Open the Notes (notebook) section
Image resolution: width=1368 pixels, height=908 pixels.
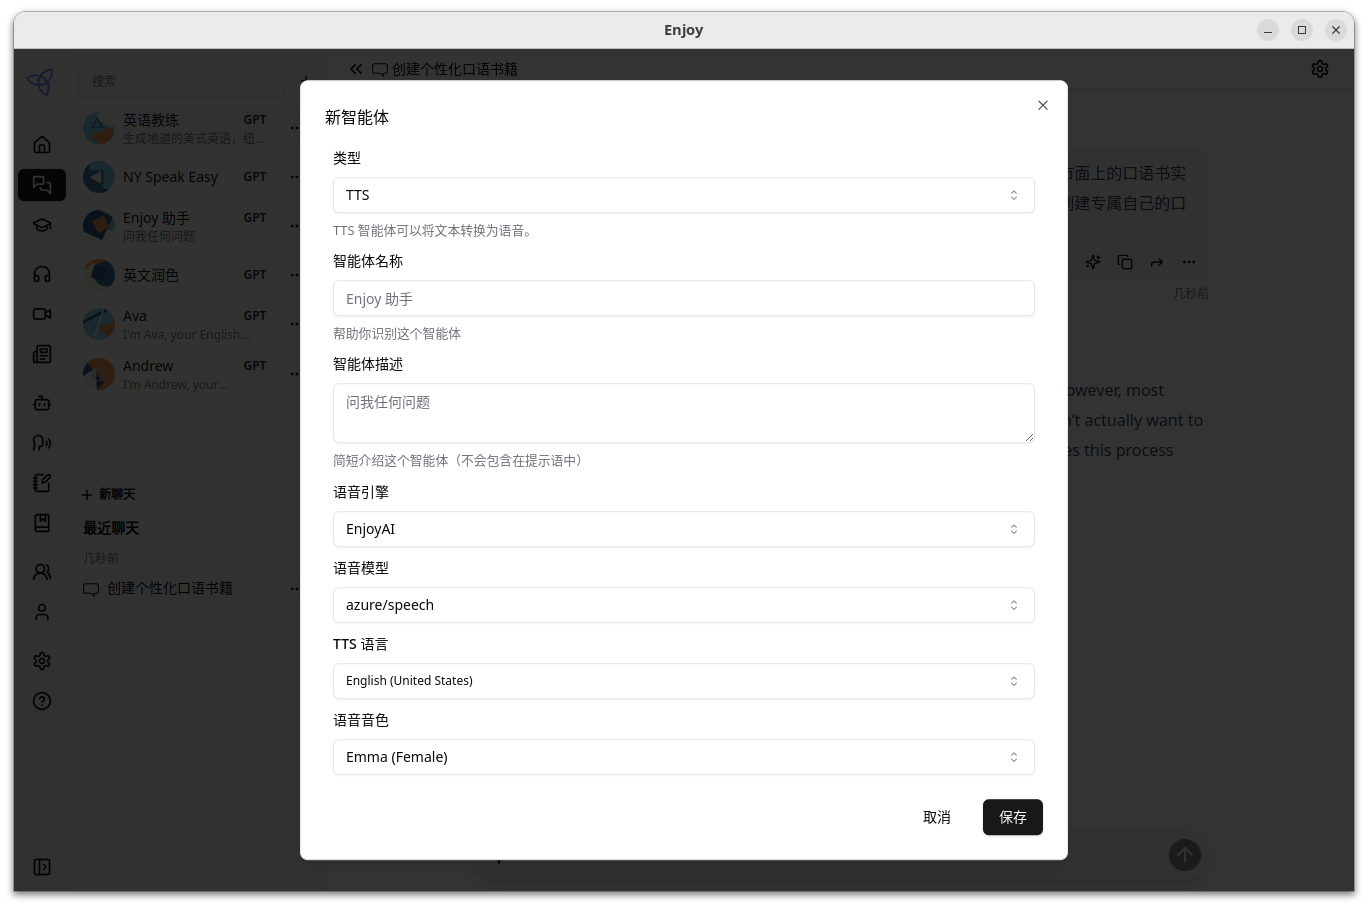(41, 482)
